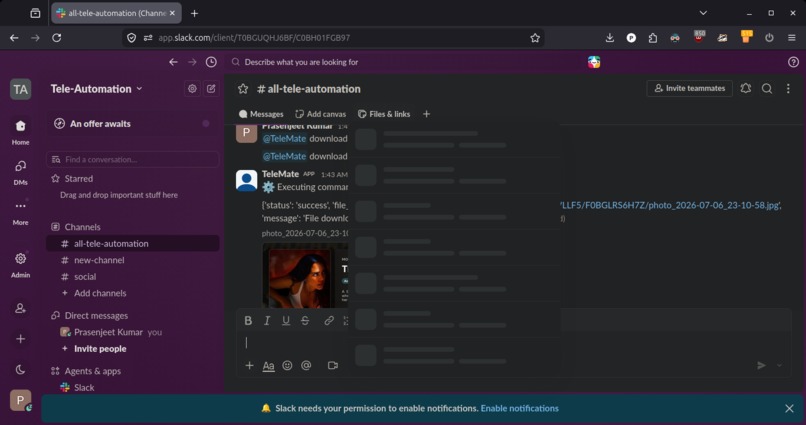
Task: Dismiss the notification permission banner
Action: [x=789, y=409]
